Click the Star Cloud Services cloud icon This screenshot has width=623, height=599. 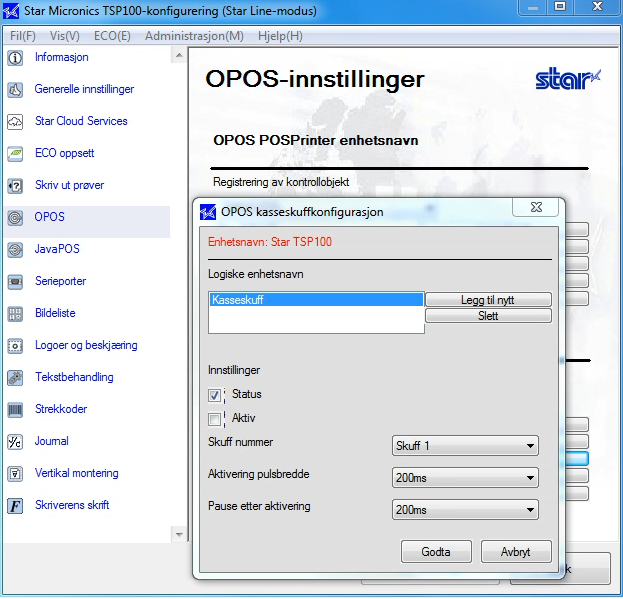15,122
